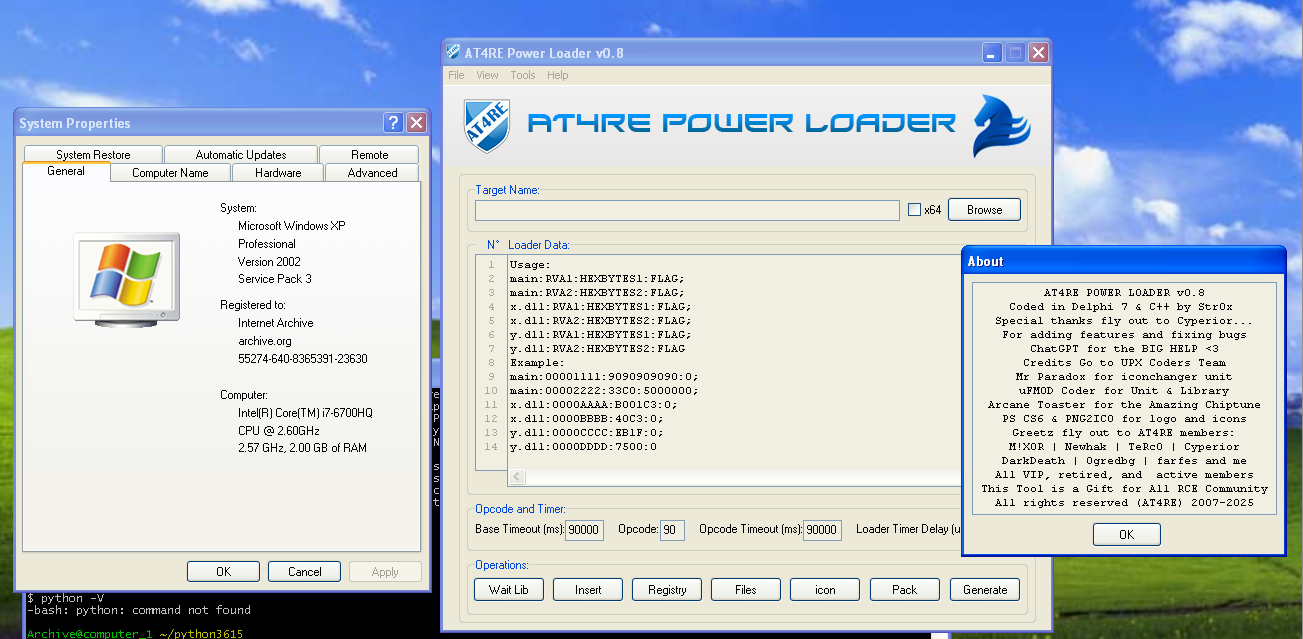Click the AT4RE Power Loader title bar icon
This screenshot has height=639, width=1303.
[454, 53]
